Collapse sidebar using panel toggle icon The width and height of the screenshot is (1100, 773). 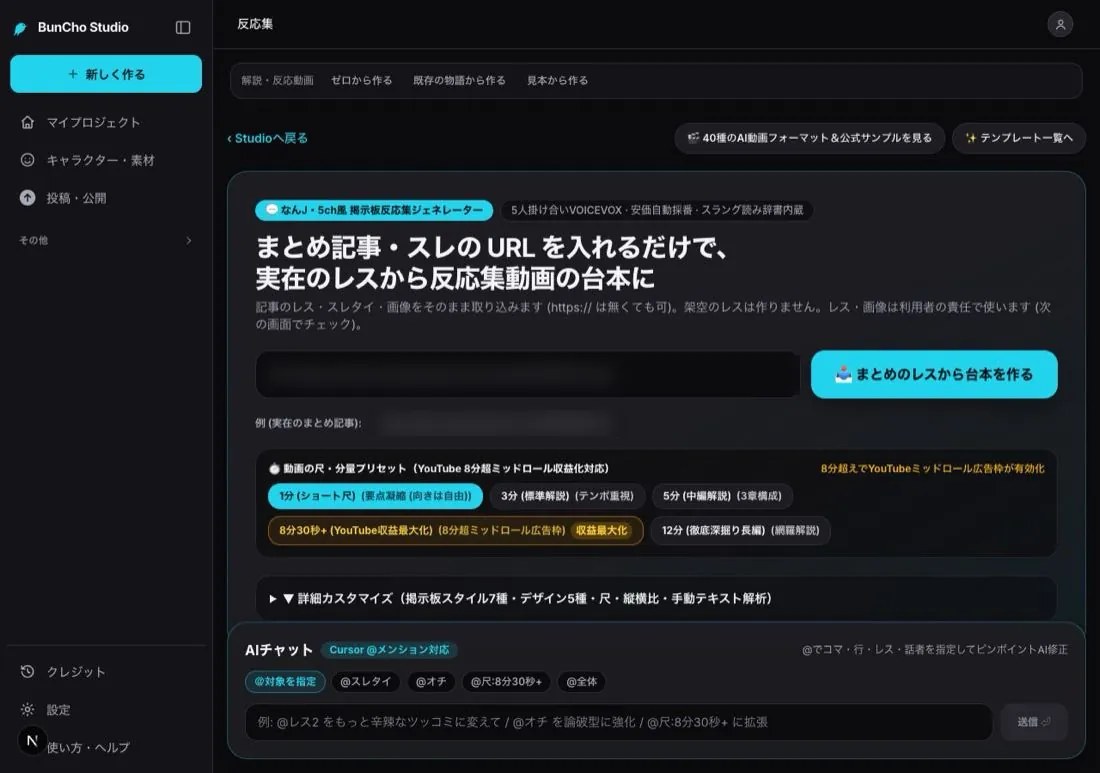tap(183, 27)
